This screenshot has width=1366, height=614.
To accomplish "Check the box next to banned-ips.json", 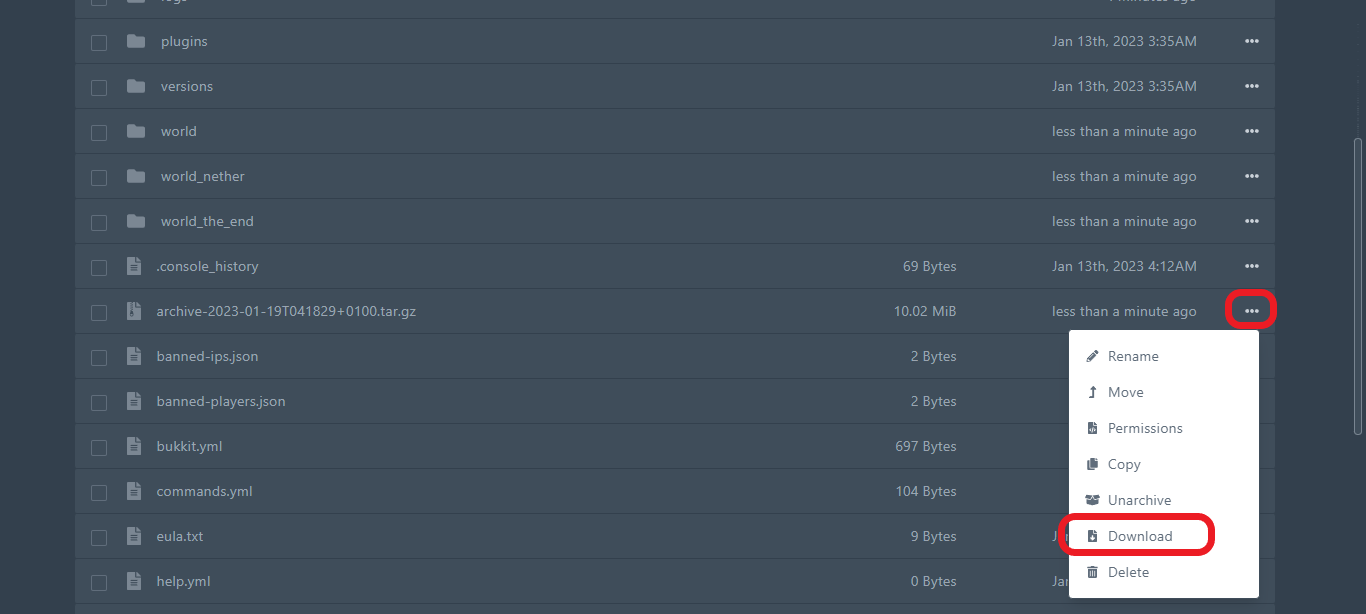I will click(x=99, y=357).
